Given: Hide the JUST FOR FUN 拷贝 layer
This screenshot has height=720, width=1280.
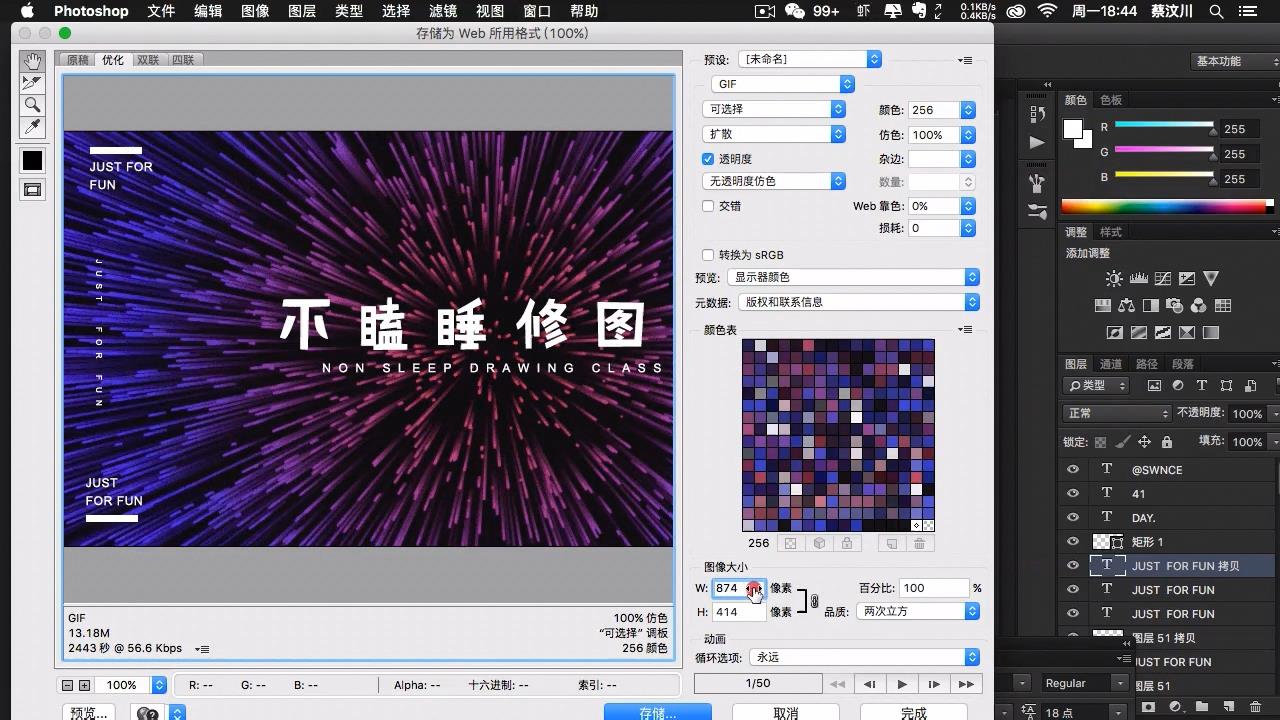Looking at the screenshot, I should pyautogui.click(x=1073, y=565).
